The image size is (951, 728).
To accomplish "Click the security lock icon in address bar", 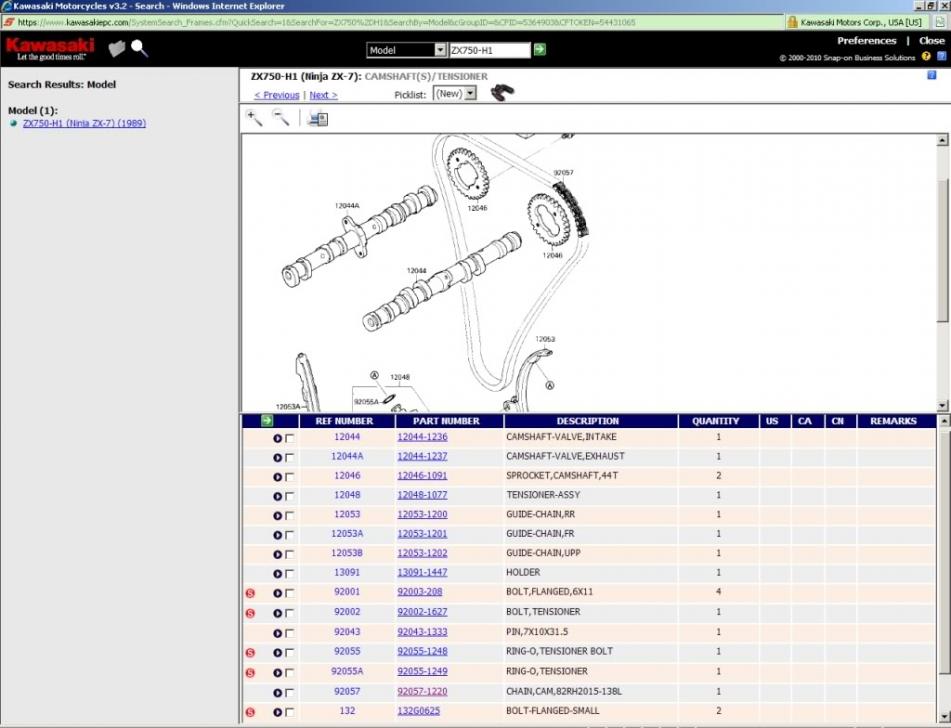I will coord(792,22).
